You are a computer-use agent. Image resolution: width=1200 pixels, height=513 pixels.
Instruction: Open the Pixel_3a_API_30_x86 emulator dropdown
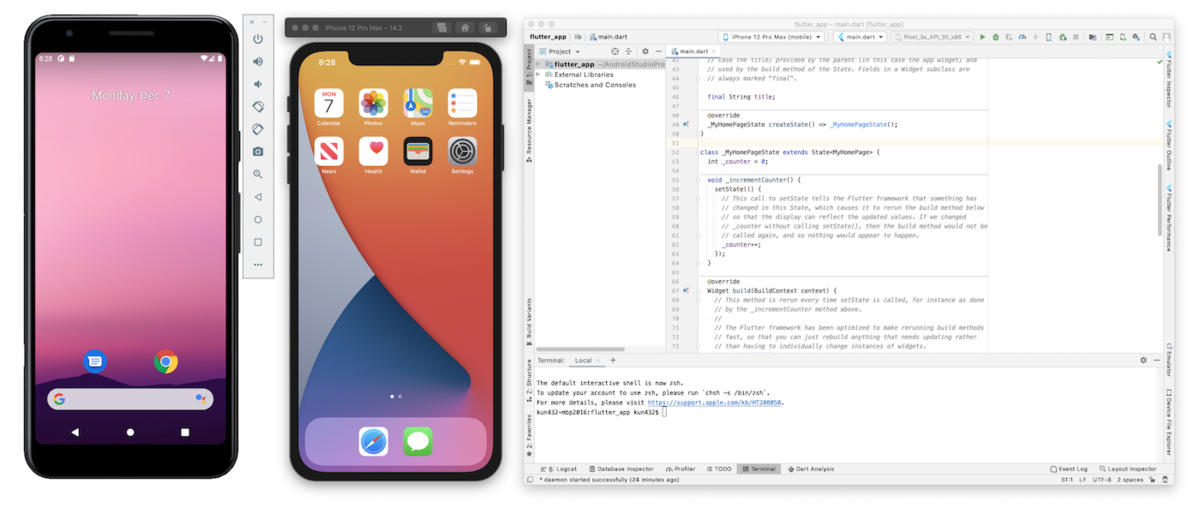[931, 37]
